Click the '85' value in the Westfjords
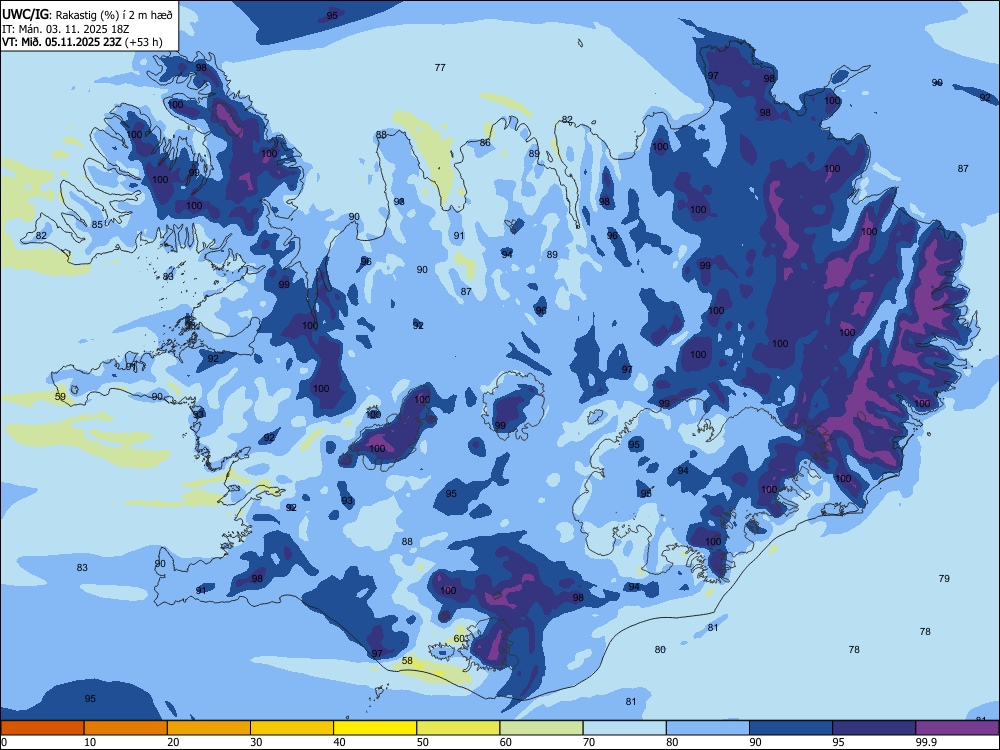1000x750 pixels. coord(97,224)
